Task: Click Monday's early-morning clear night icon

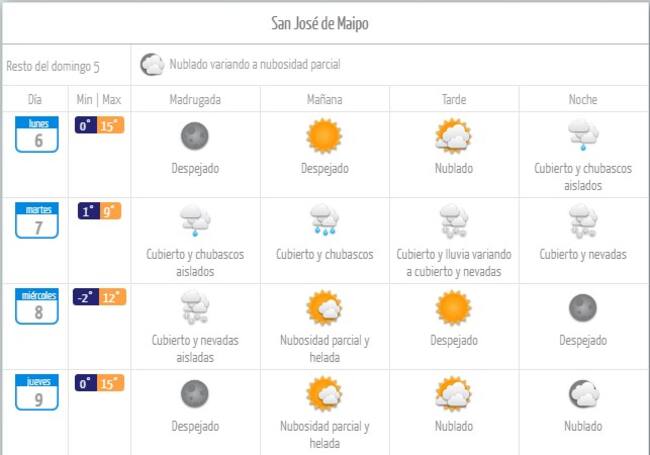Action: point(194,135)
